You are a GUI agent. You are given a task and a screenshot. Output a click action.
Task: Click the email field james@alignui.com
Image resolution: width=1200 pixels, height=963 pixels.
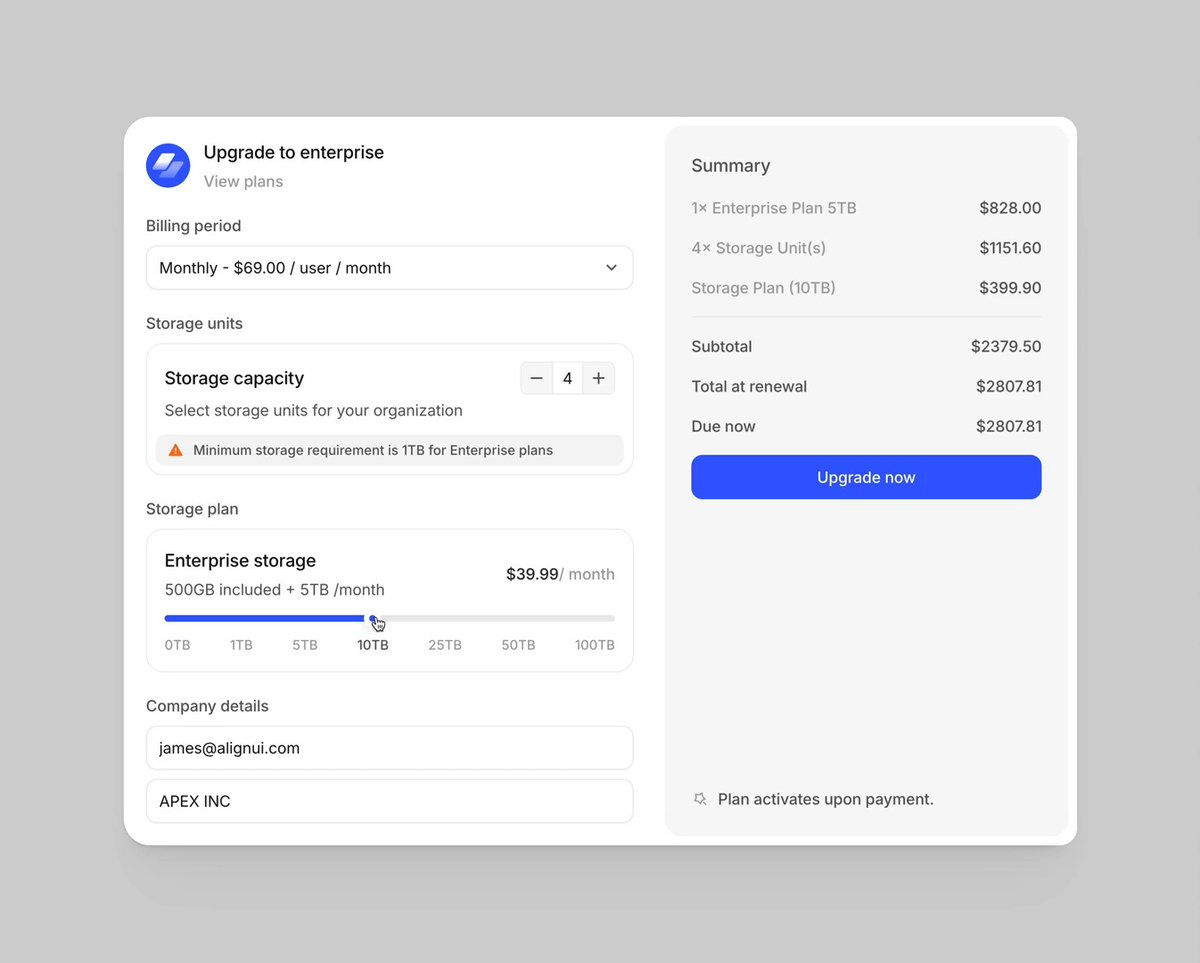390,748
